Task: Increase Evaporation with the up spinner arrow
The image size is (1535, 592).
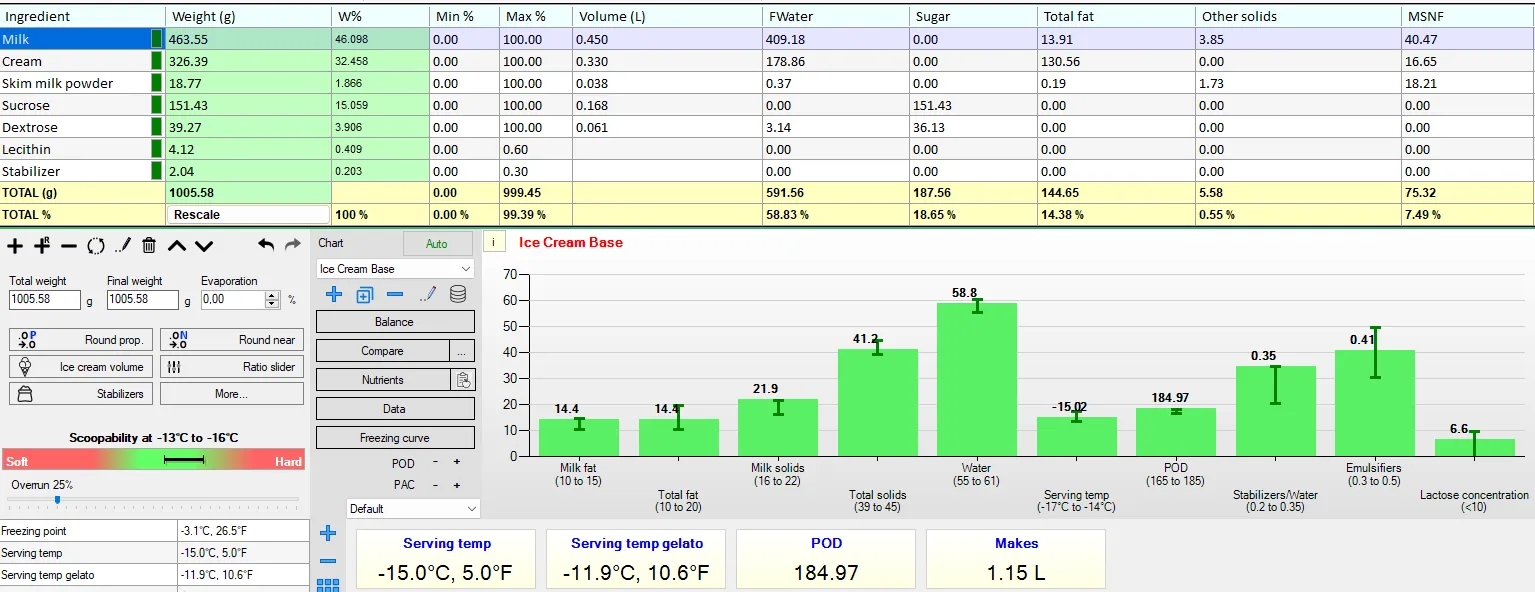Action: pyautogui.click(x=273, y=295)
